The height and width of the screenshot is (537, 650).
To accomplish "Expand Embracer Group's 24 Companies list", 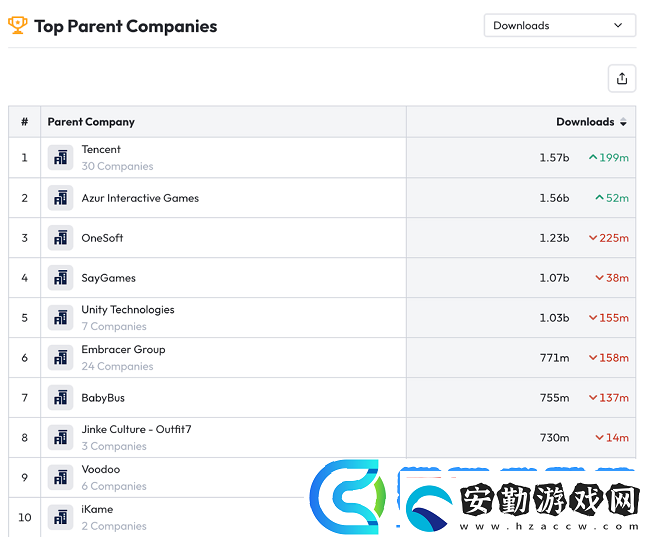I will (117, 367).
